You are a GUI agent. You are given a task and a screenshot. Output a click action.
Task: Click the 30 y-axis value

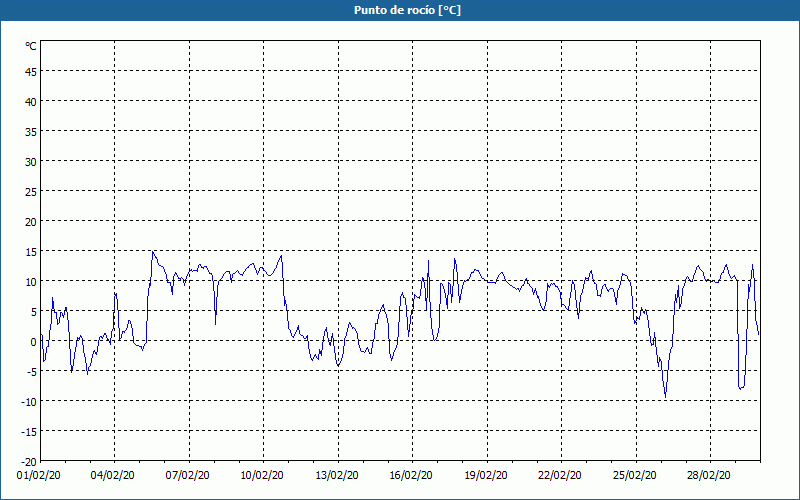point(31,162)
